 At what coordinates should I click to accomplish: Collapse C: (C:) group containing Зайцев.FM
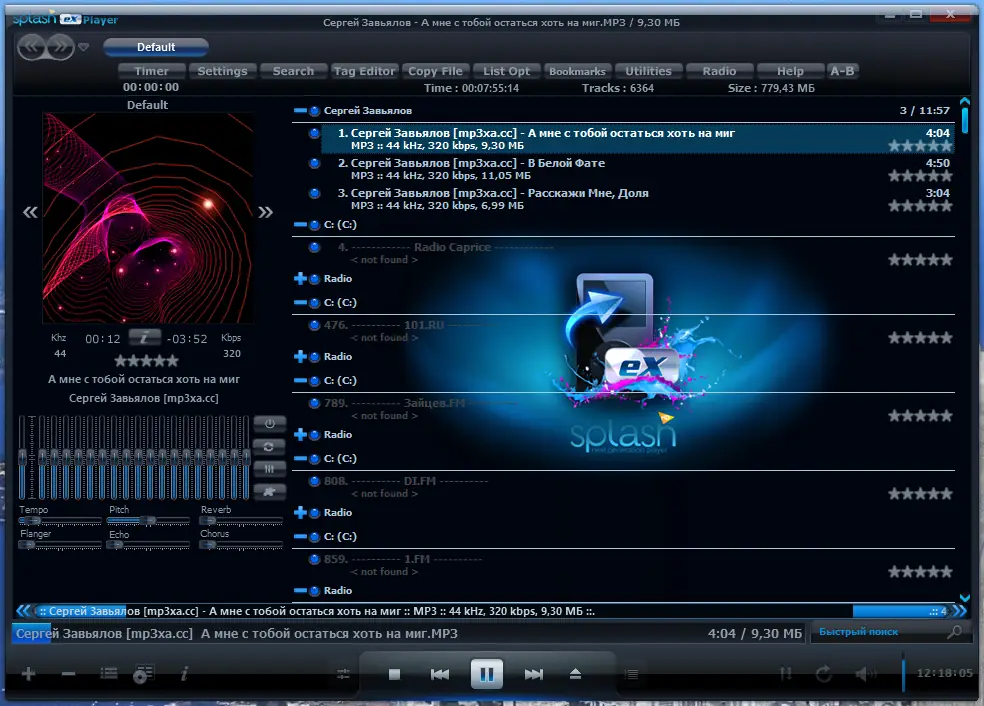(301, 380)
